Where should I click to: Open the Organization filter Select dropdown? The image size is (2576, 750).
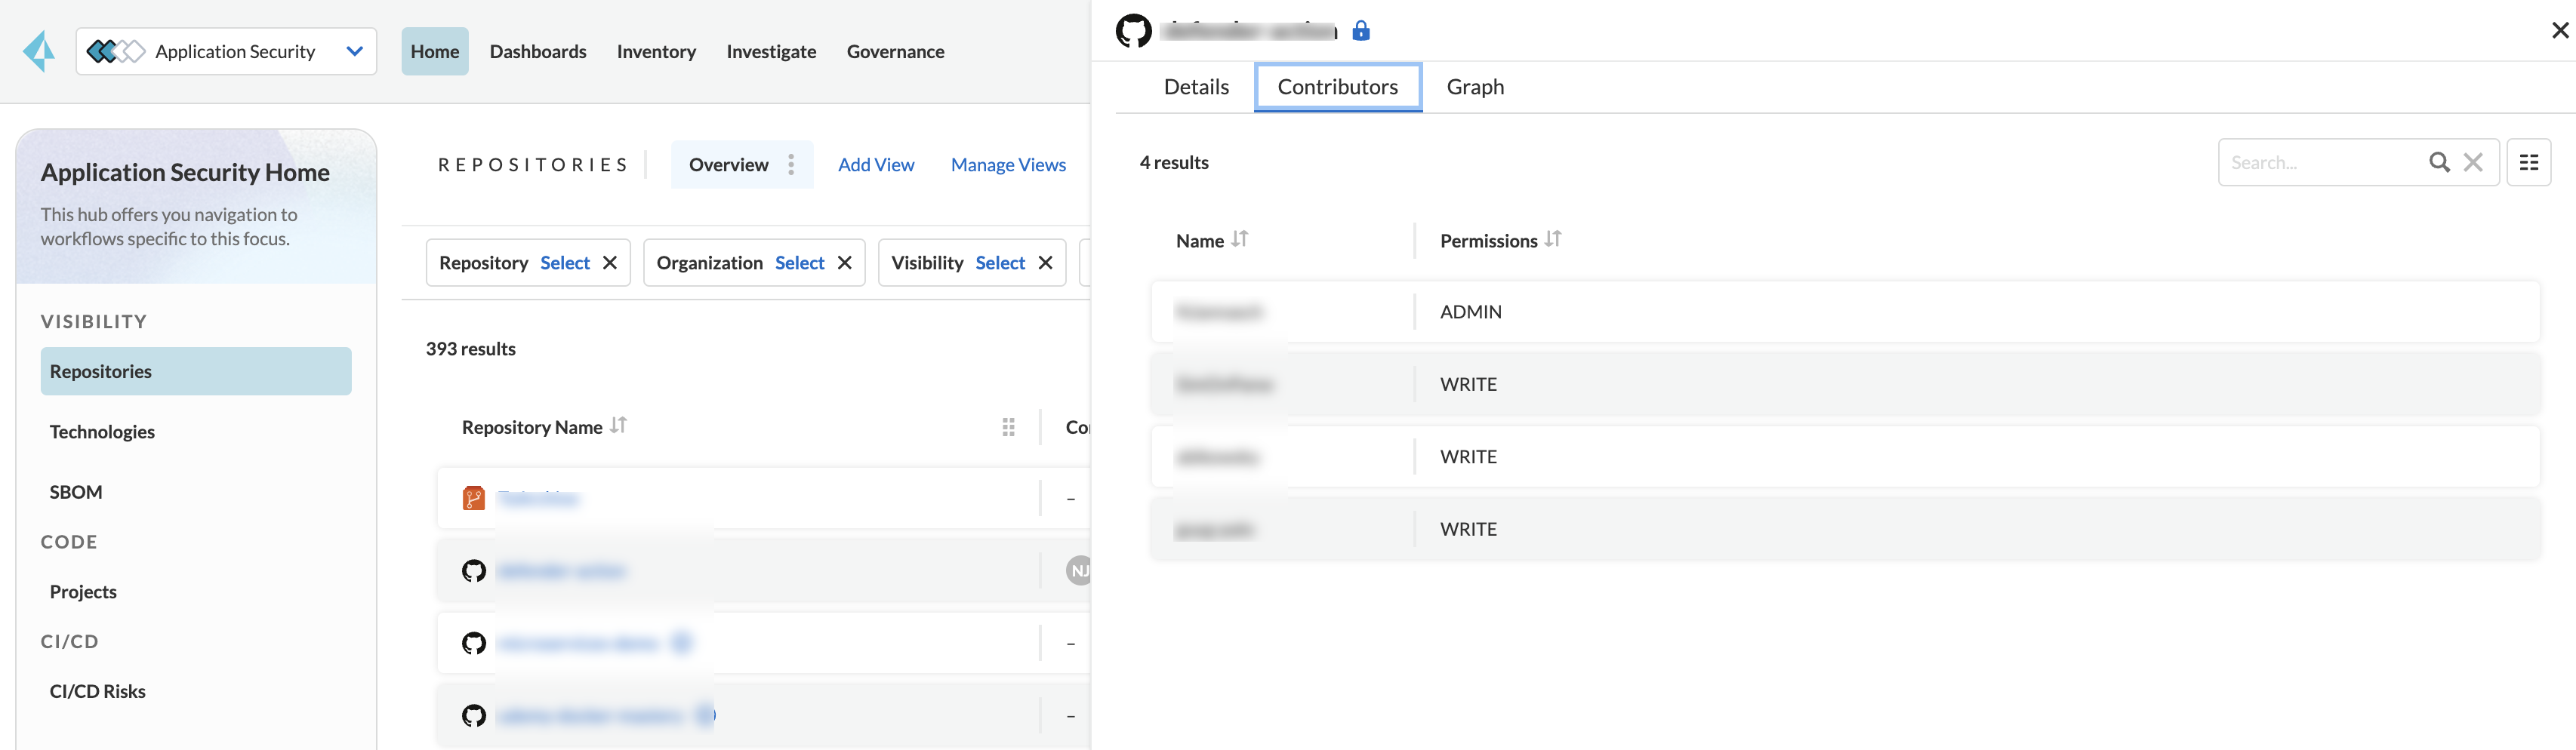pos(800,263)
